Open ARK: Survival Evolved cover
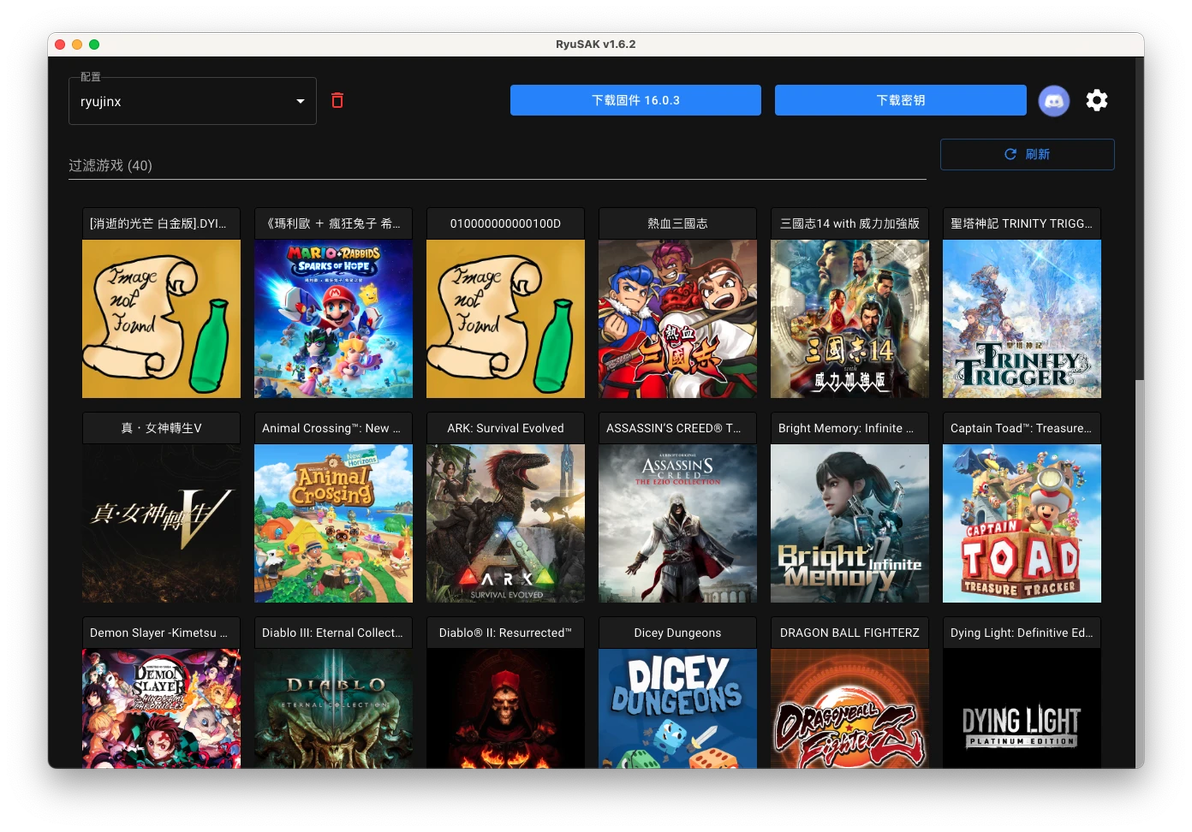This screenshot has width=1192, height=832. pyautogui.click(x=506, y=523)
